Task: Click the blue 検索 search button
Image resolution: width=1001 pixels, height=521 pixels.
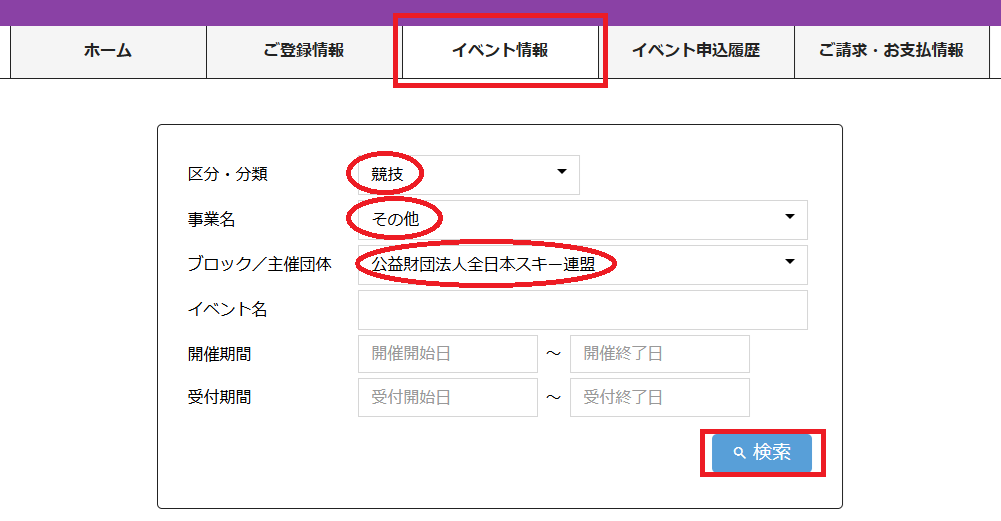Action: 762,453
